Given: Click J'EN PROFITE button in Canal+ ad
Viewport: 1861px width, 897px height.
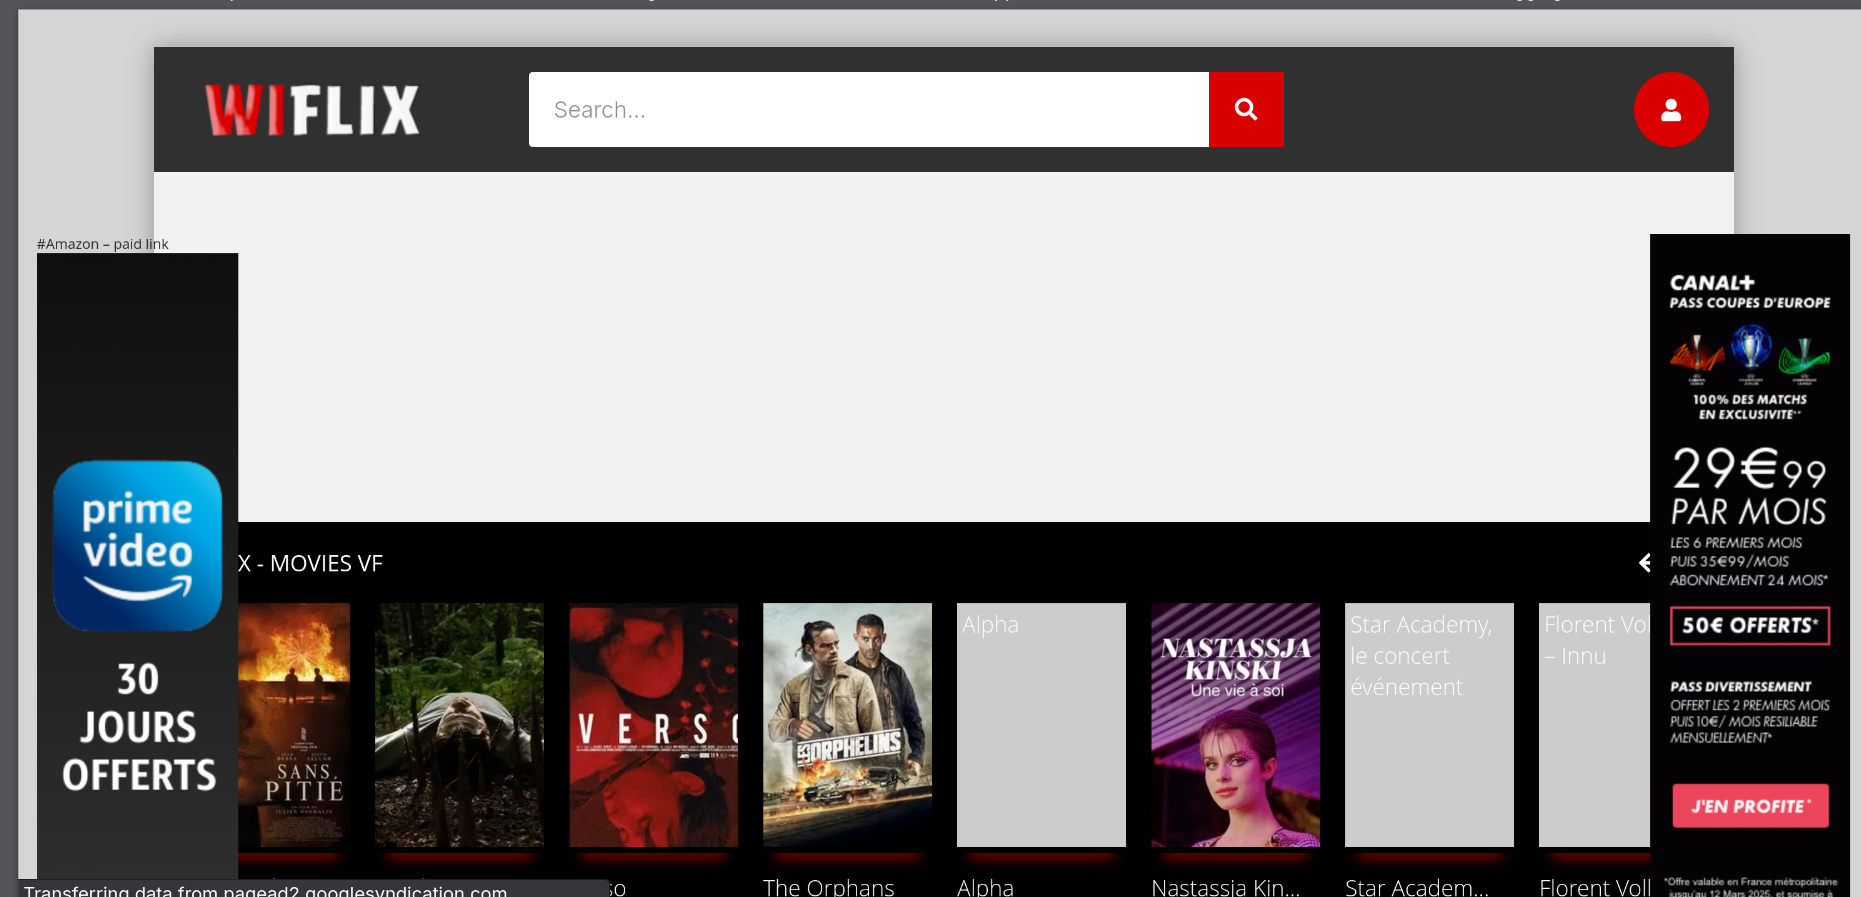Looking at the screenshot, I should 1750,806.
